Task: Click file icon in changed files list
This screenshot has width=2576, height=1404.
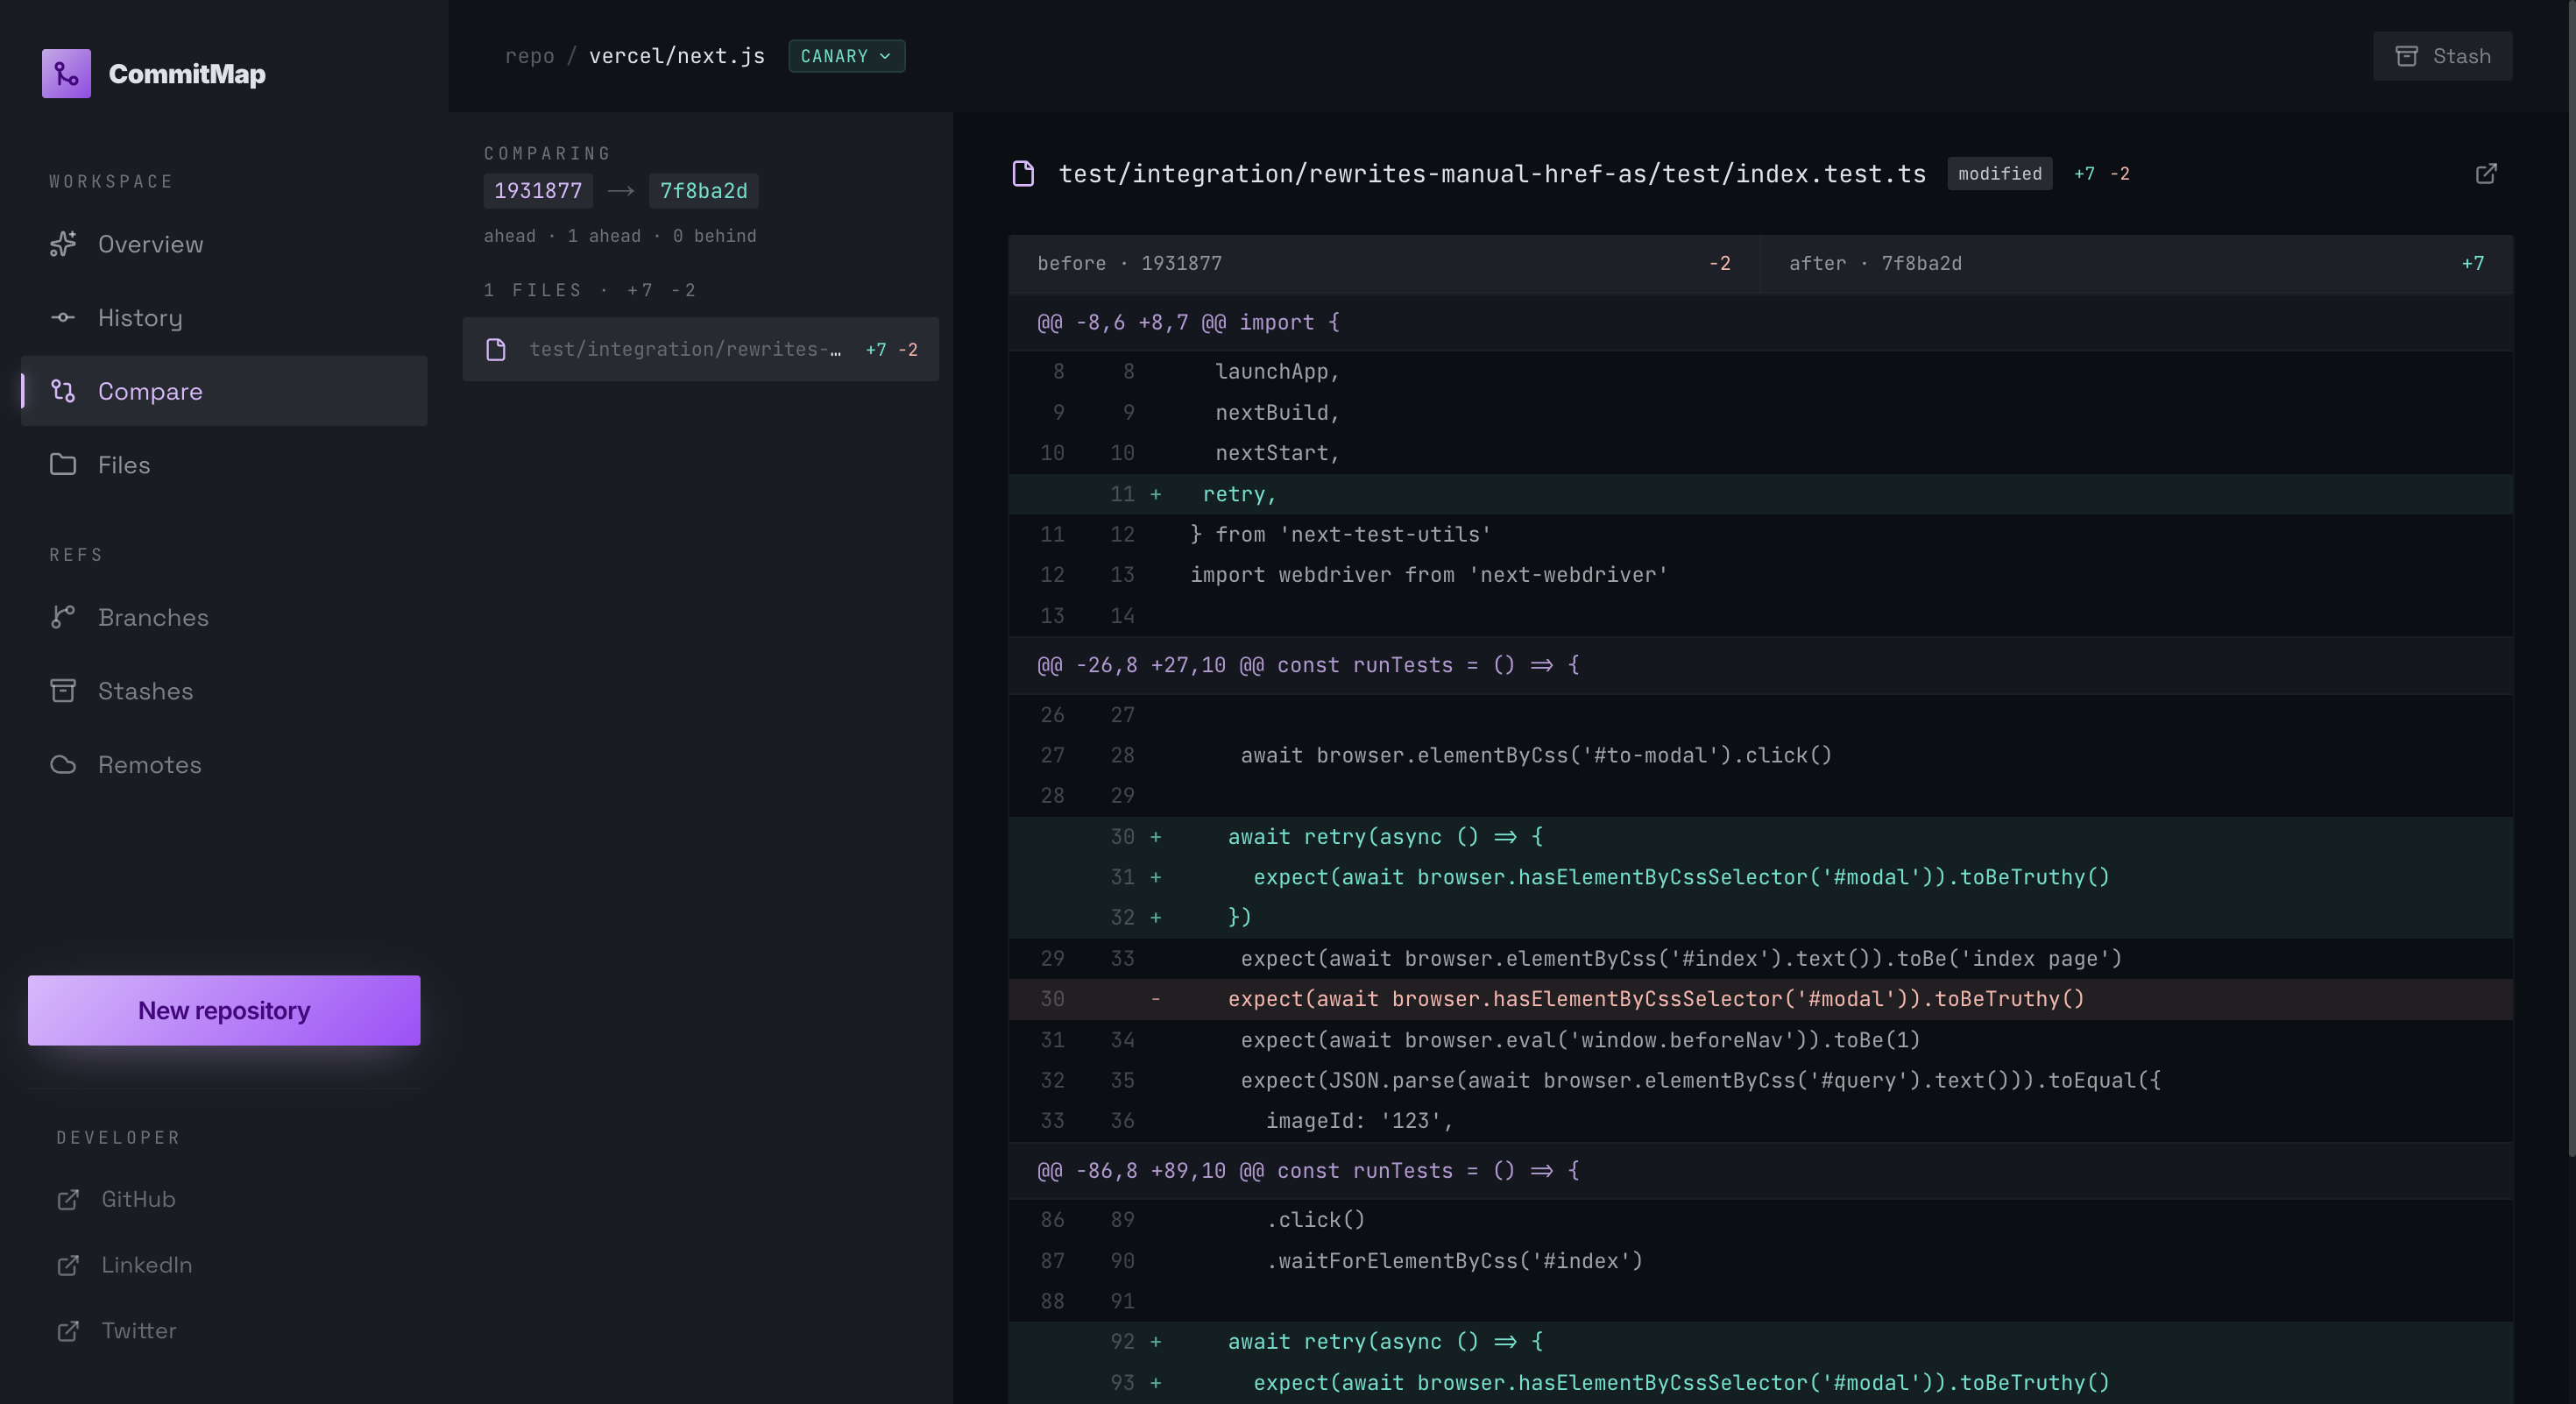Action: pyautogui.click(x=496, y=349)
